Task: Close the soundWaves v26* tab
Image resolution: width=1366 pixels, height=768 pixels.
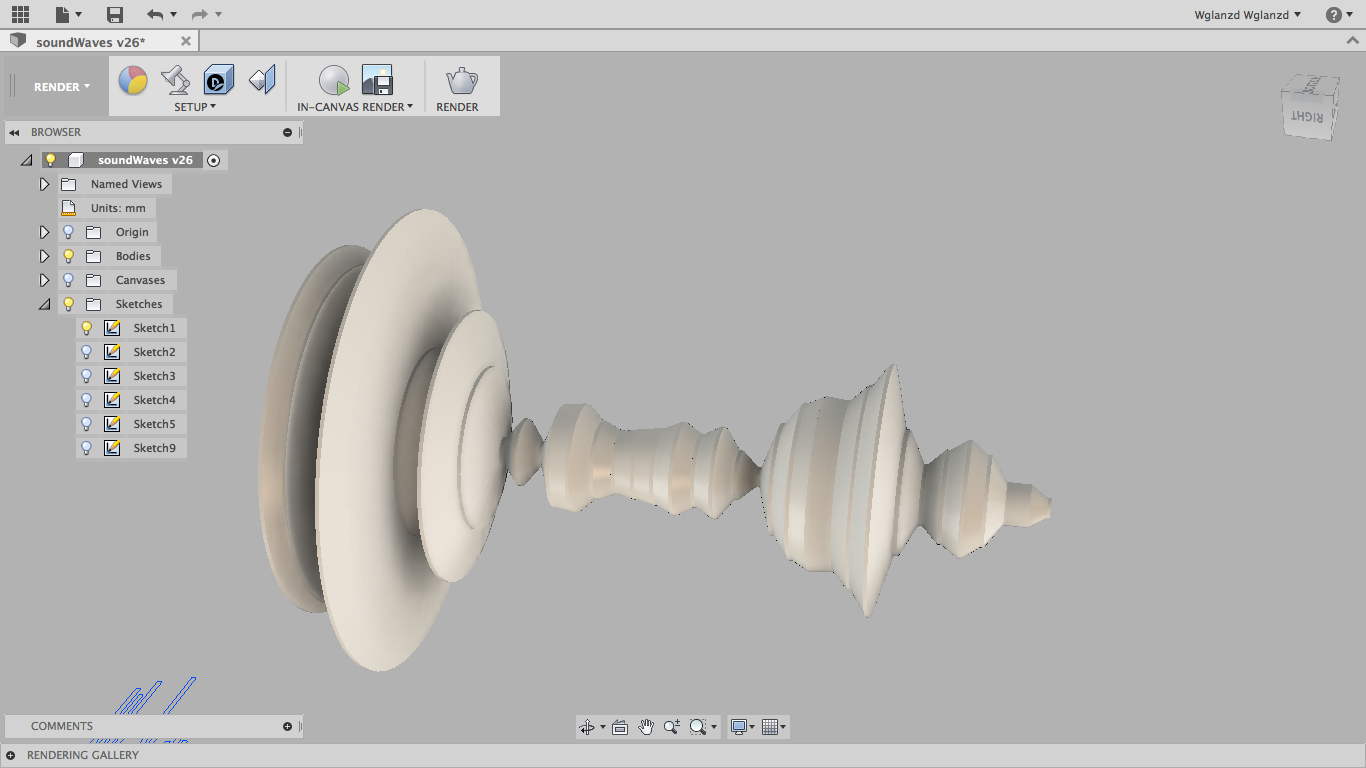Action: pyautogui.click(x=186, y=41)
